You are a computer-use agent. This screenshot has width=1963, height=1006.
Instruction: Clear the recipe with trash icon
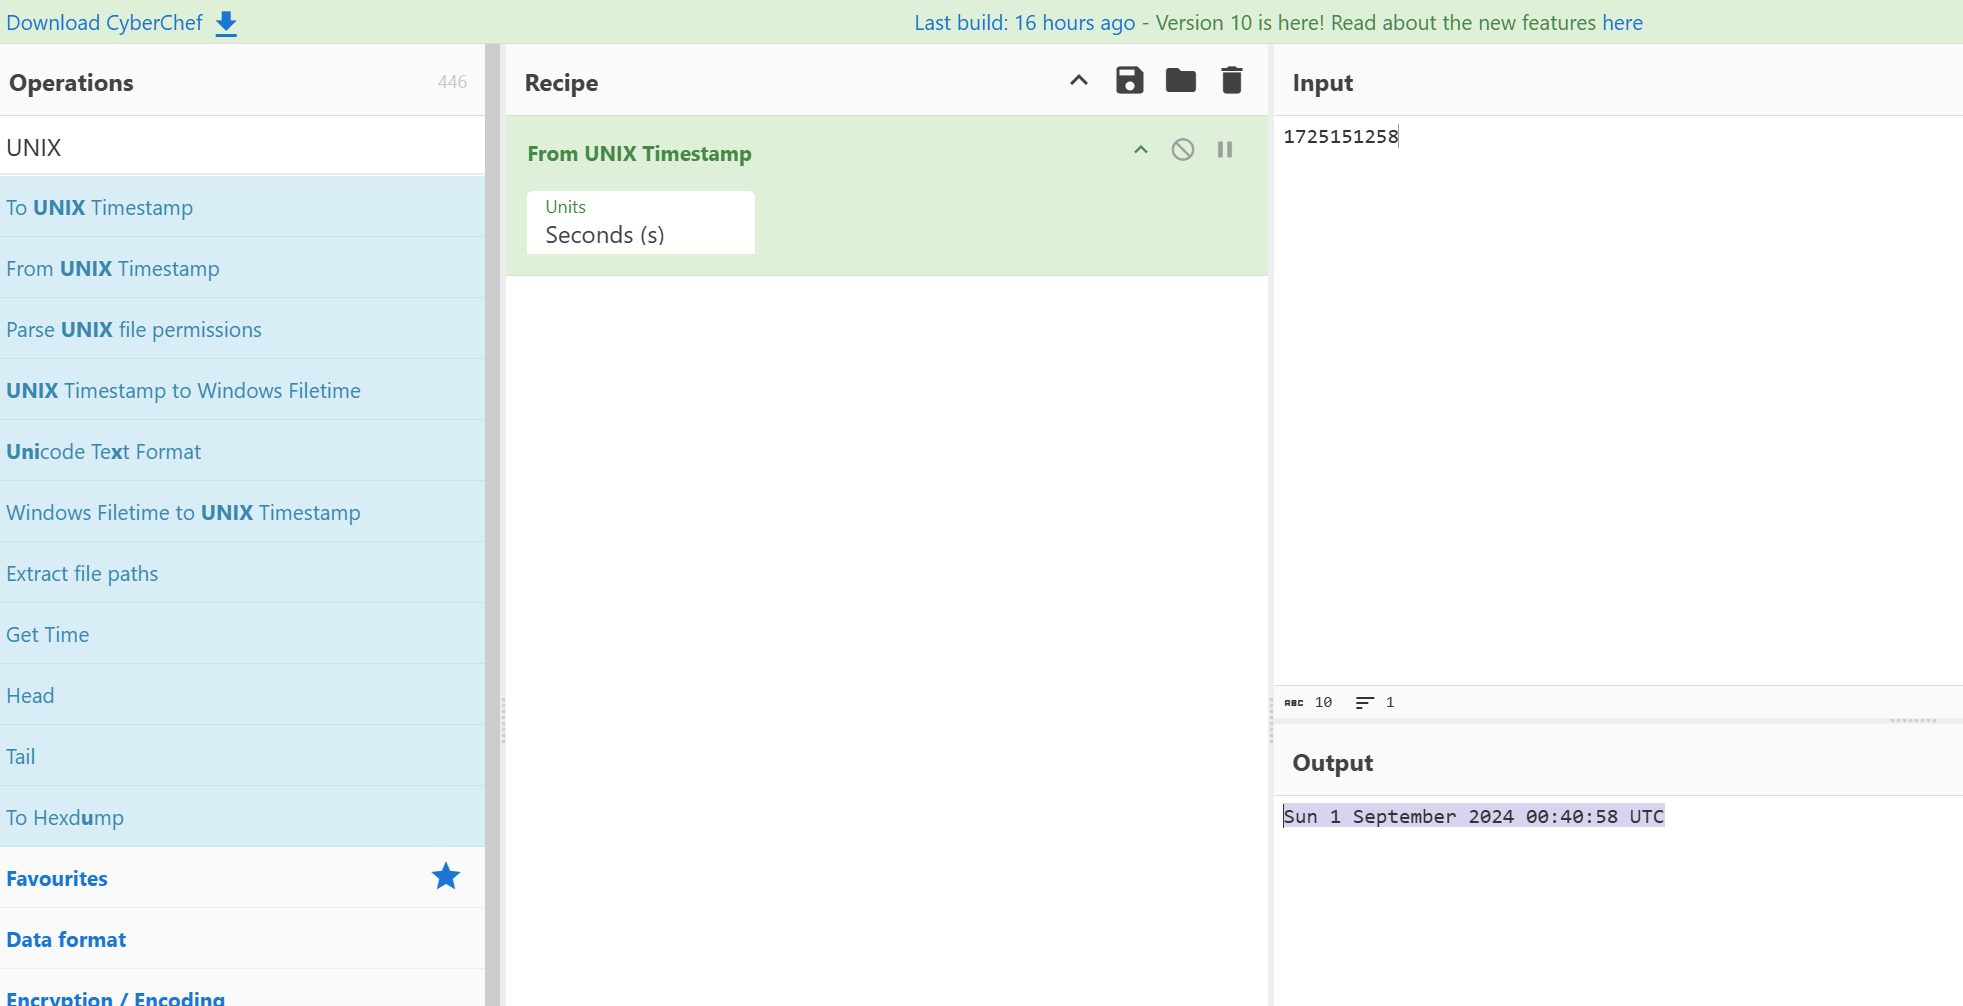pos(1231,81)
